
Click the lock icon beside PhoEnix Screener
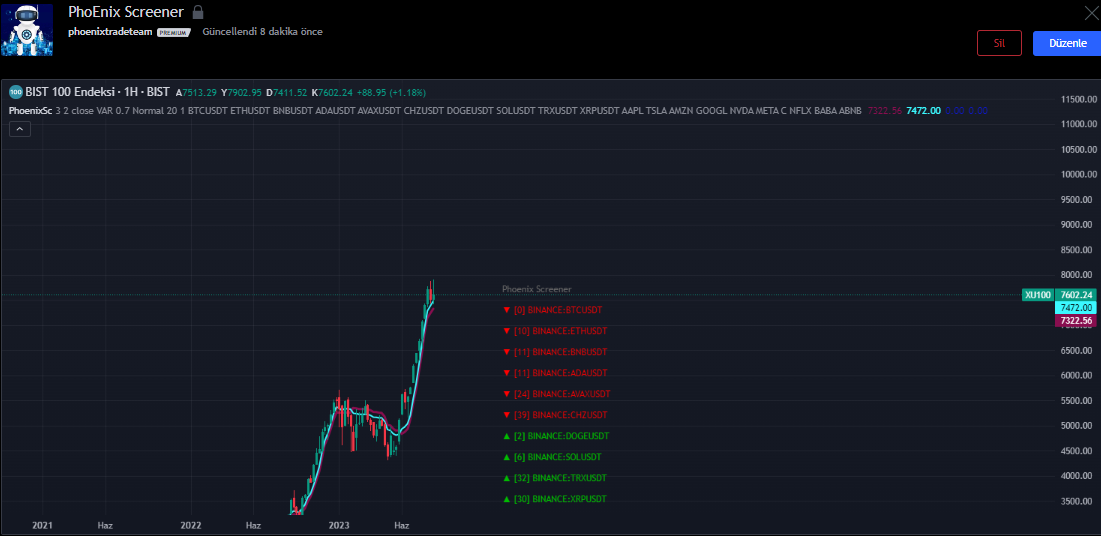tap(198, 13)
